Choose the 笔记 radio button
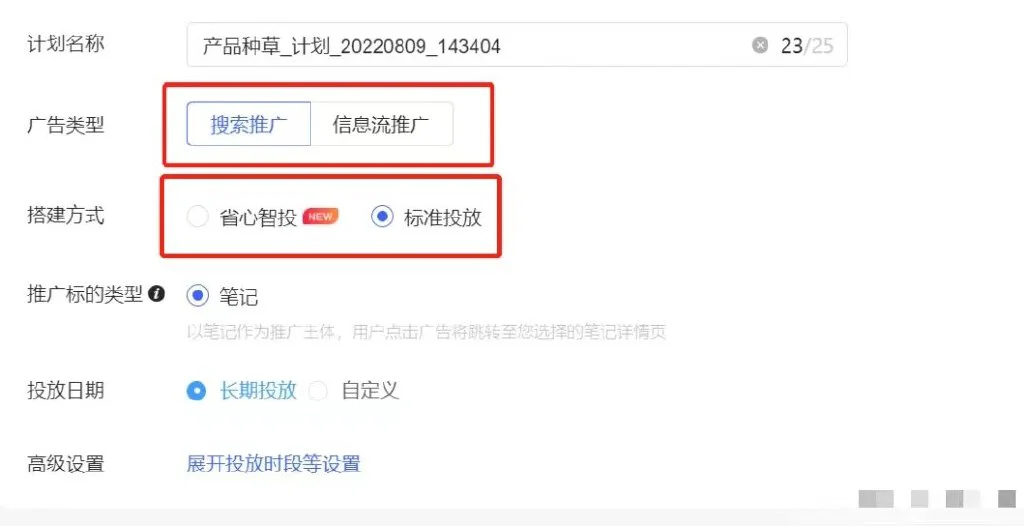This screenshot has height=526, width=1024. 197,296
